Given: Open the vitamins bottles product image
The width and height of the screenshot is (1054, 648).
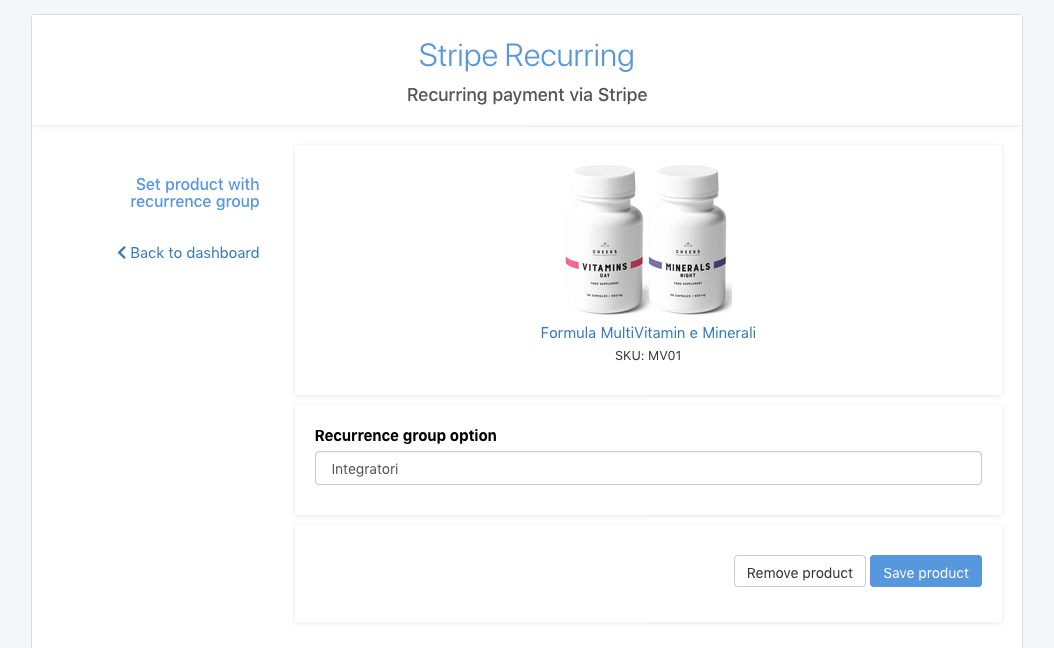Looking at the screenshot, I should coord(648,239).
